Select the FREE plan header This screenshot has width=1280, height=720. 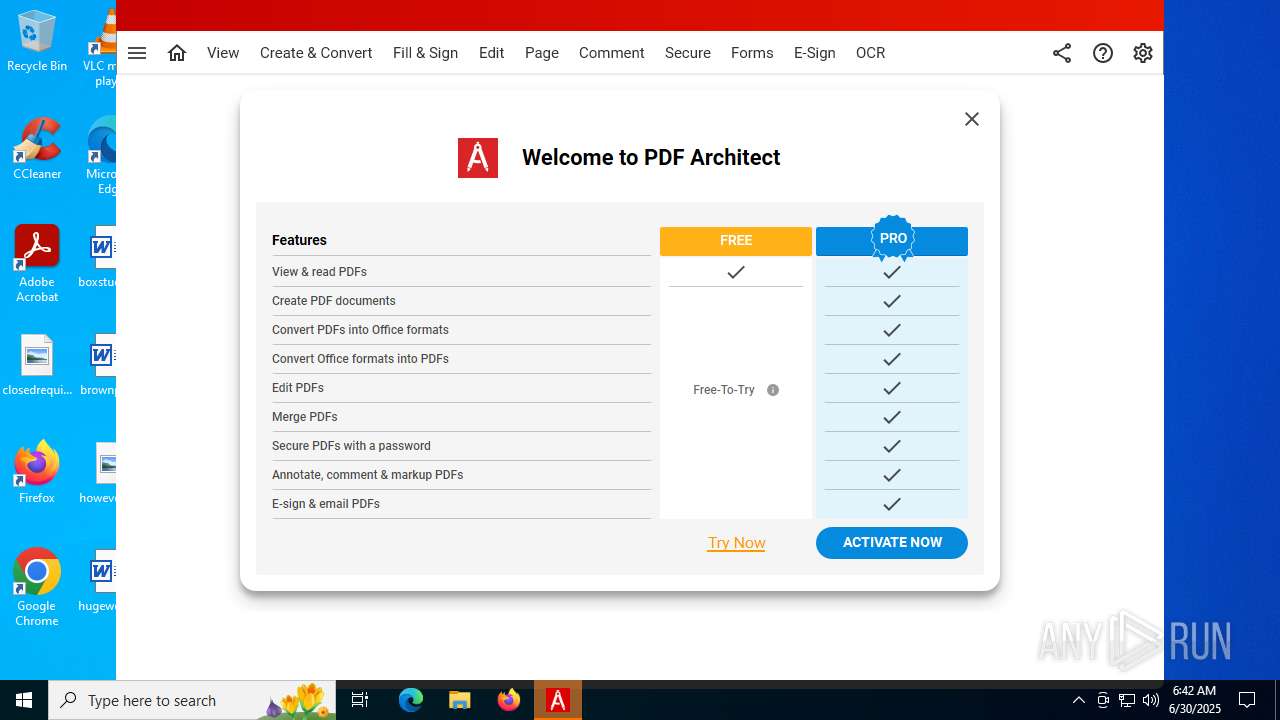(x=736, y=240)
